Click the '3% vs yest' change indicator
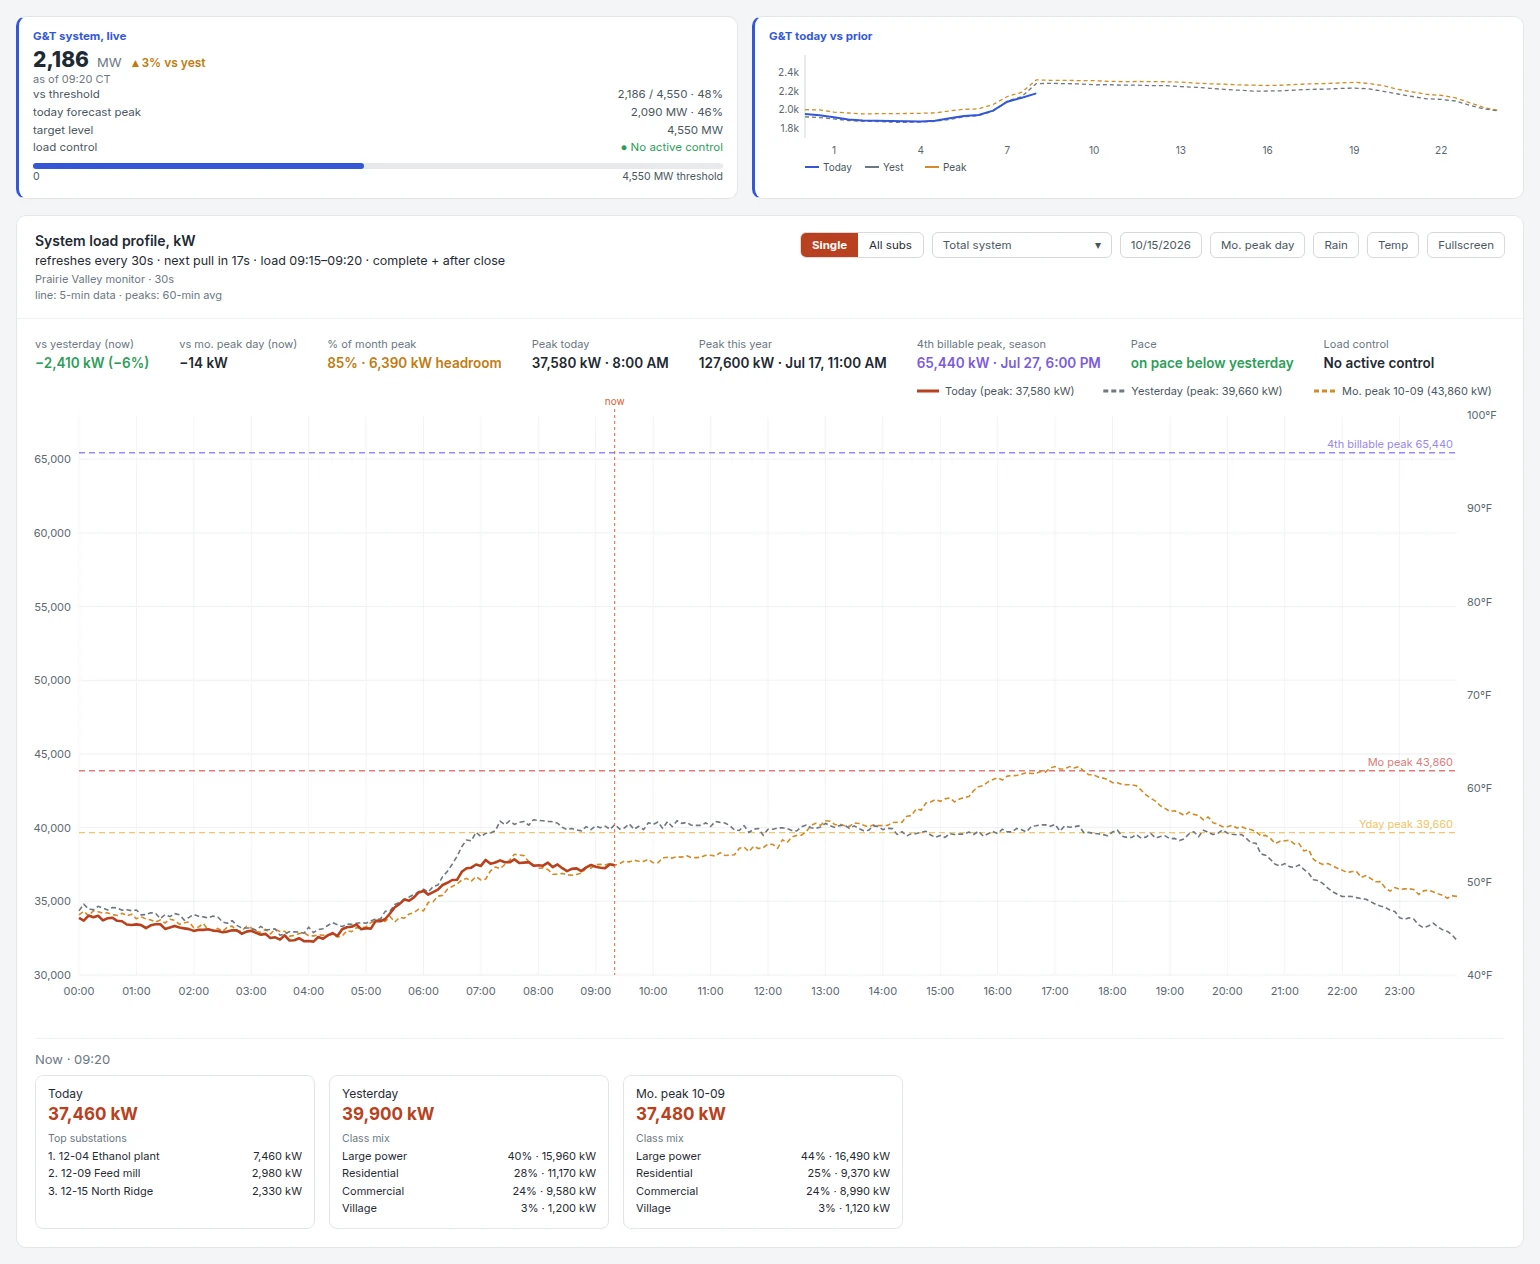This screenshot has height=1264, width=1540. [x=168, y=62]
